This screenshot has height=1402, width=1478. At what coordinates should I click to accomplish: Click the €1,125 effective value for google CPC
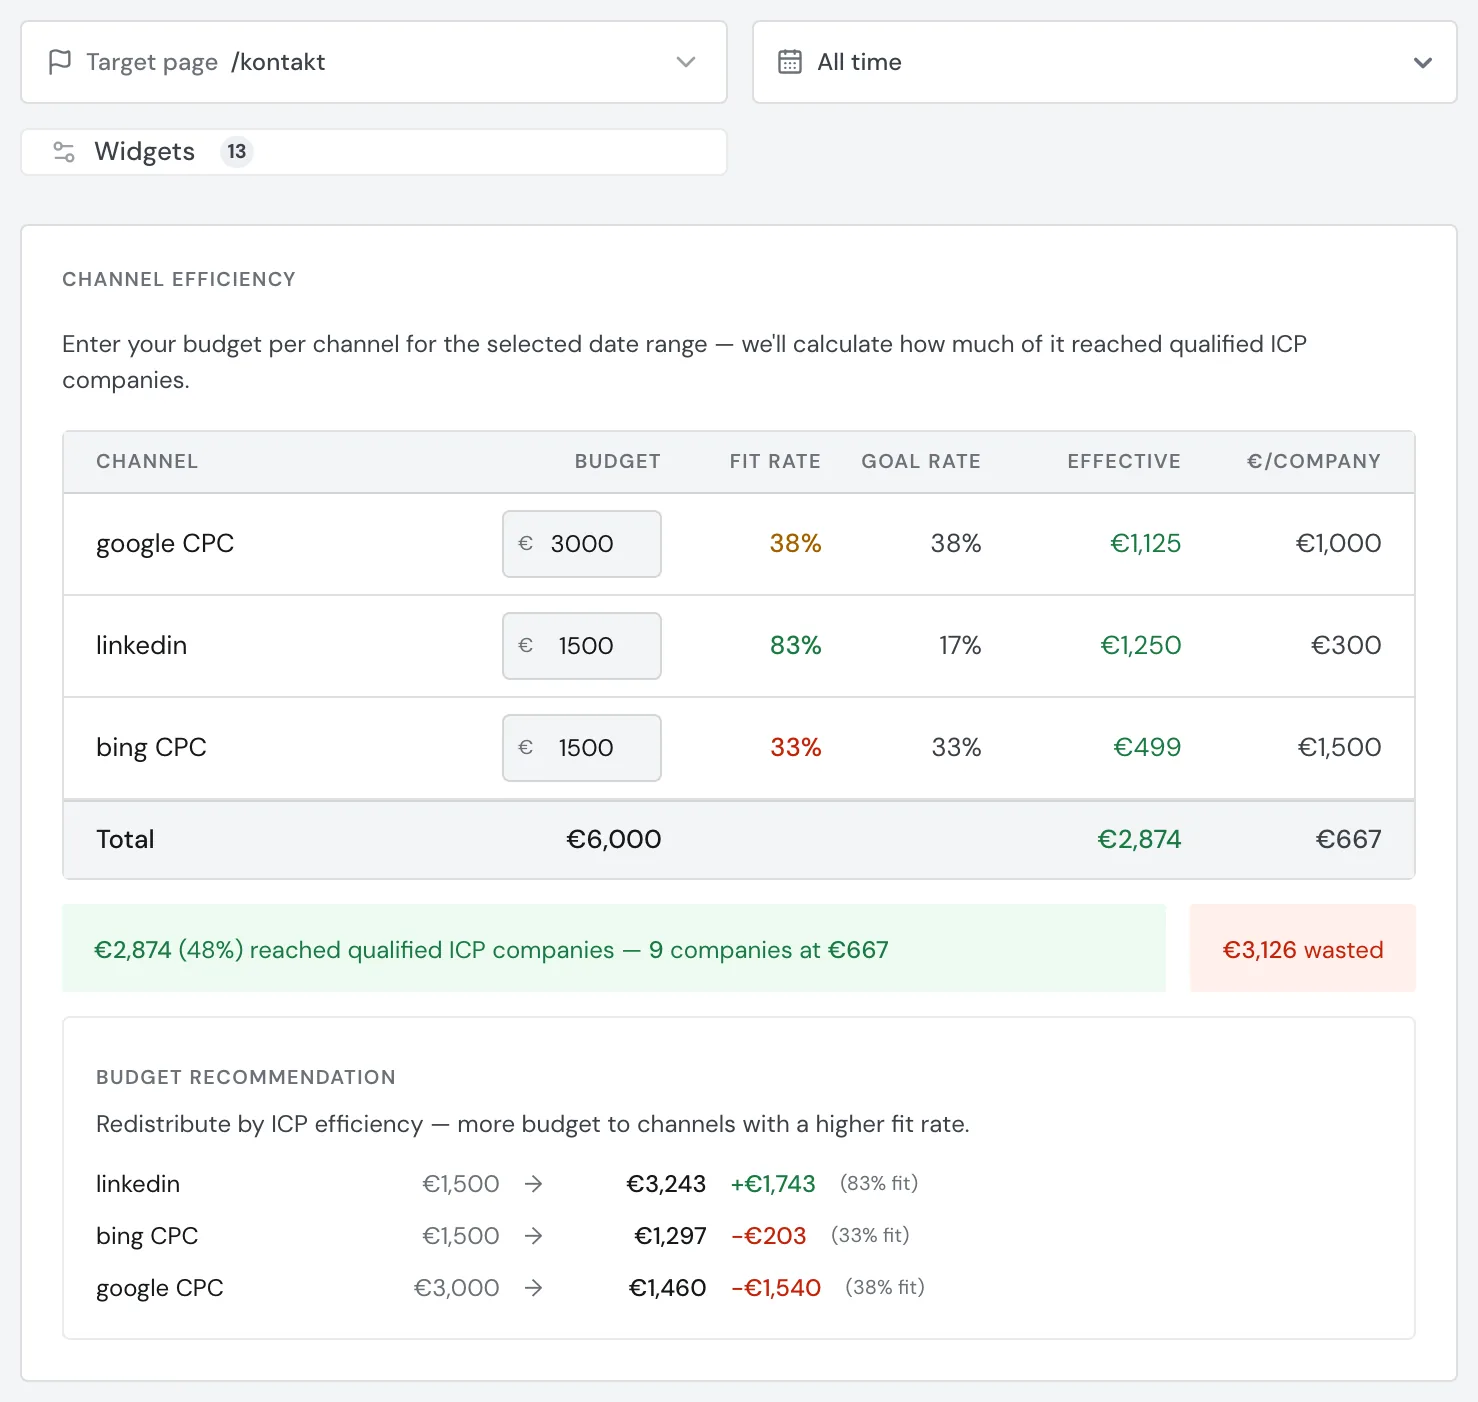pyautogui.click(x=1146, y=544)
